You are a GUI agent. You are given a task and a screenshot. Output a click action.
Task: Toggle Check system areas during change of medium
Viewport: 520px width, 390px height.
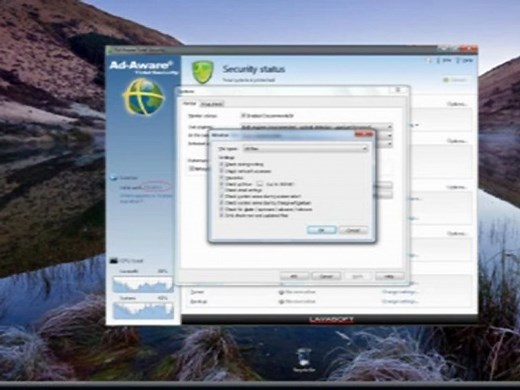tap(221, 203)
